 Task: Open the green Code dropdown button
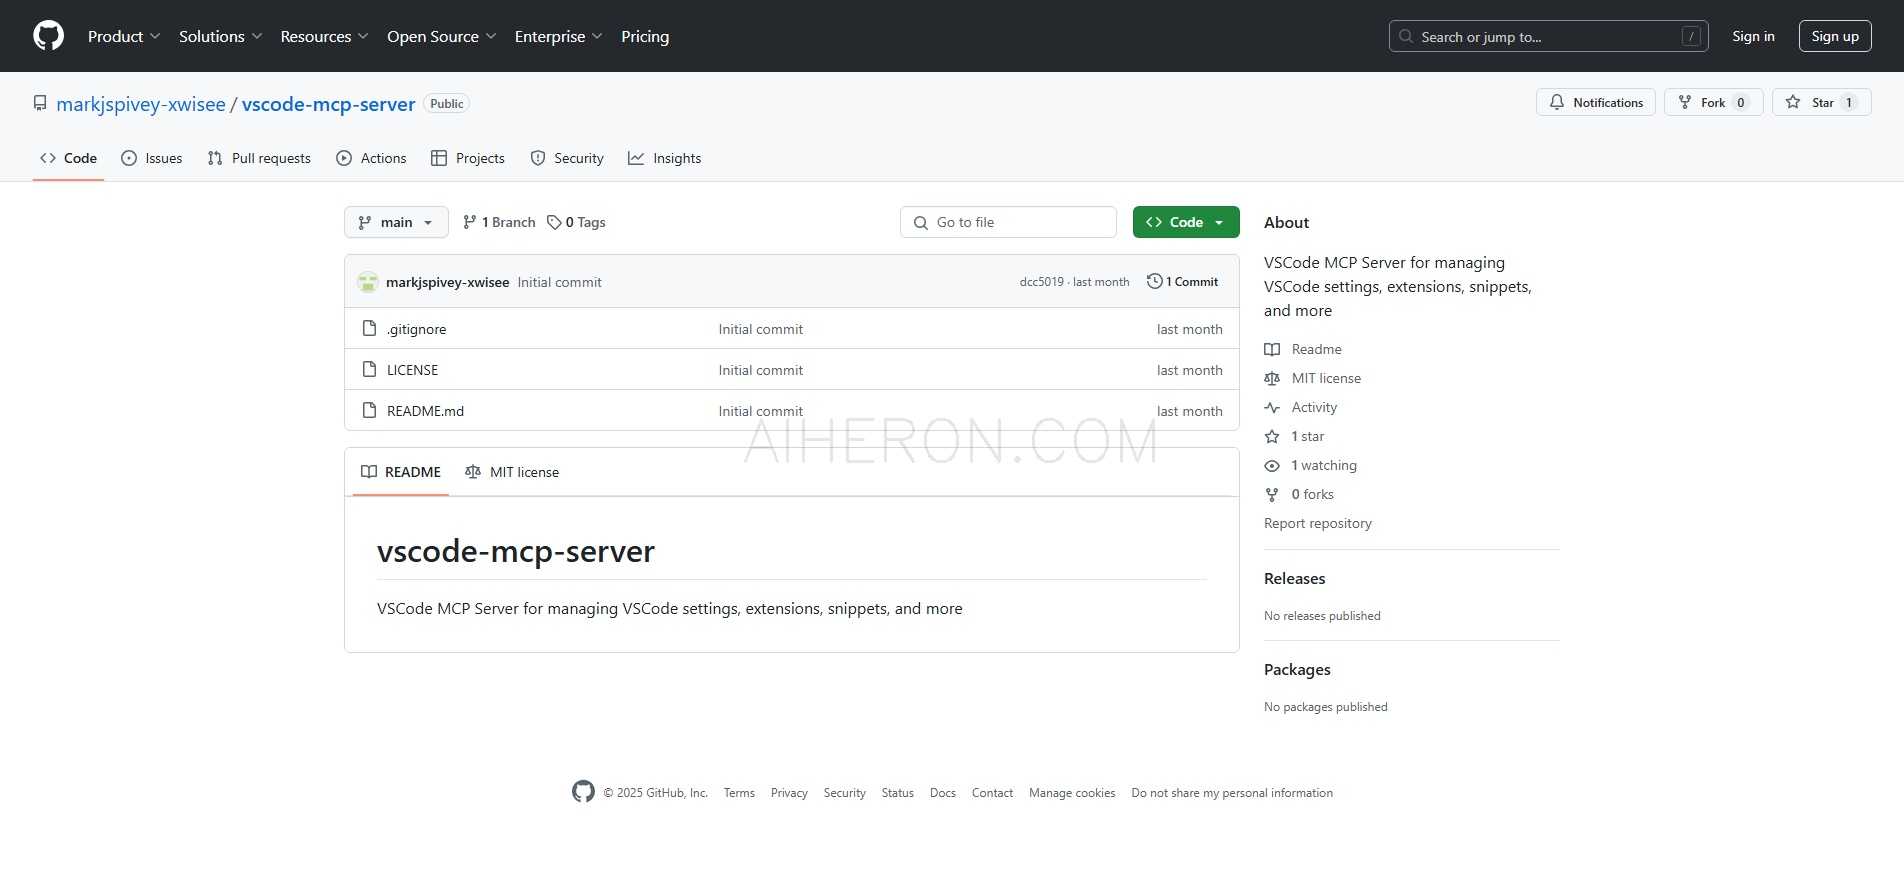click(1186, 222)
